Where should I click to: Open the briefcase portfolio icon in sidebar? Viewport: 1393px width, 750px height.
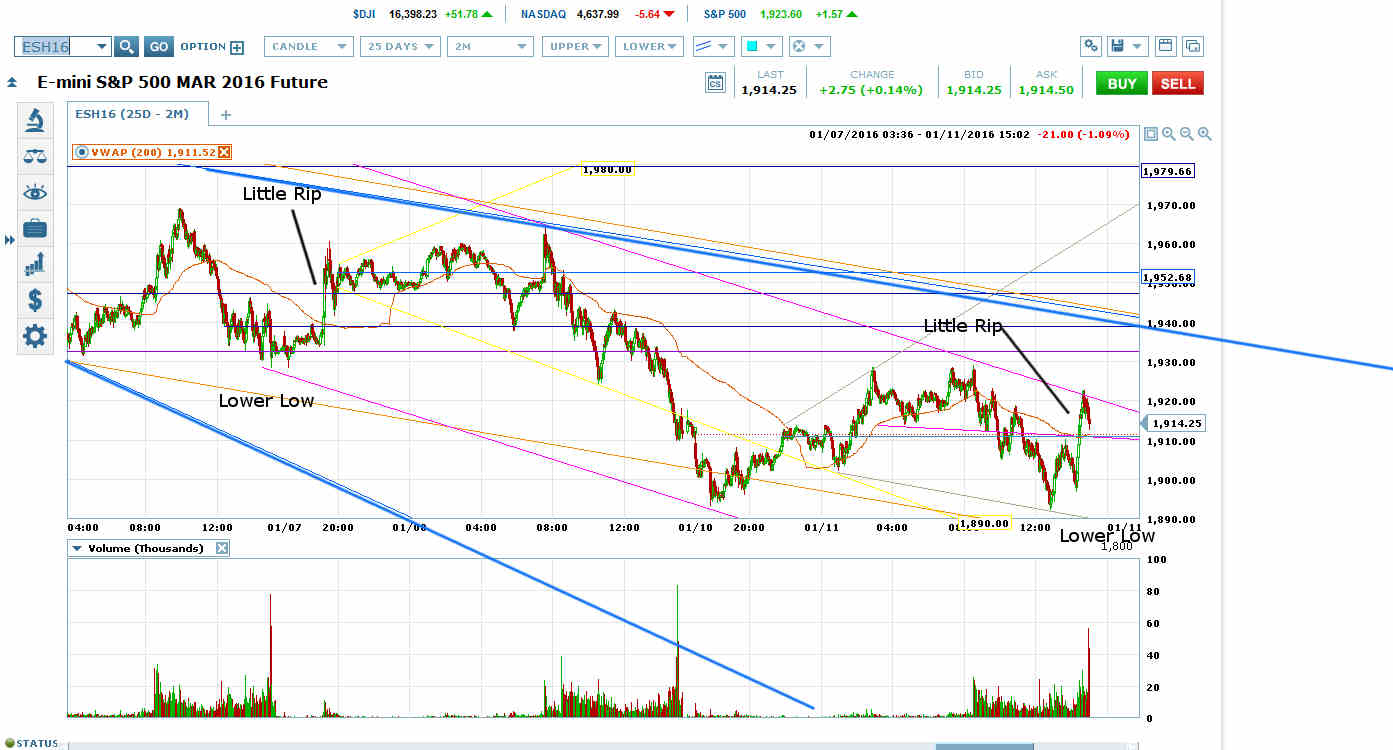(35, 228)
